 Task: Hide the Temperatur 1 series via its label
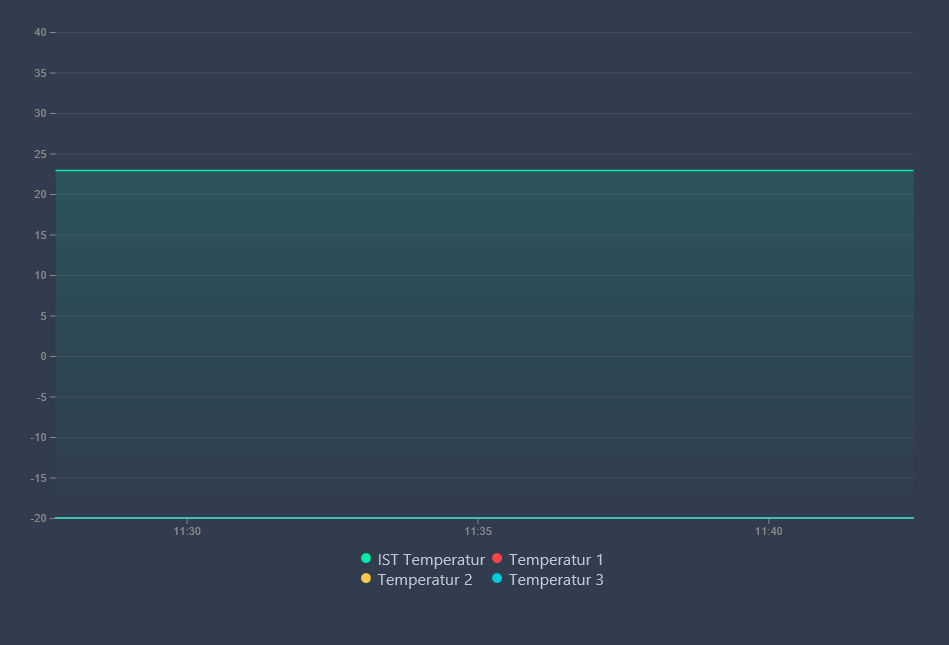556,560
